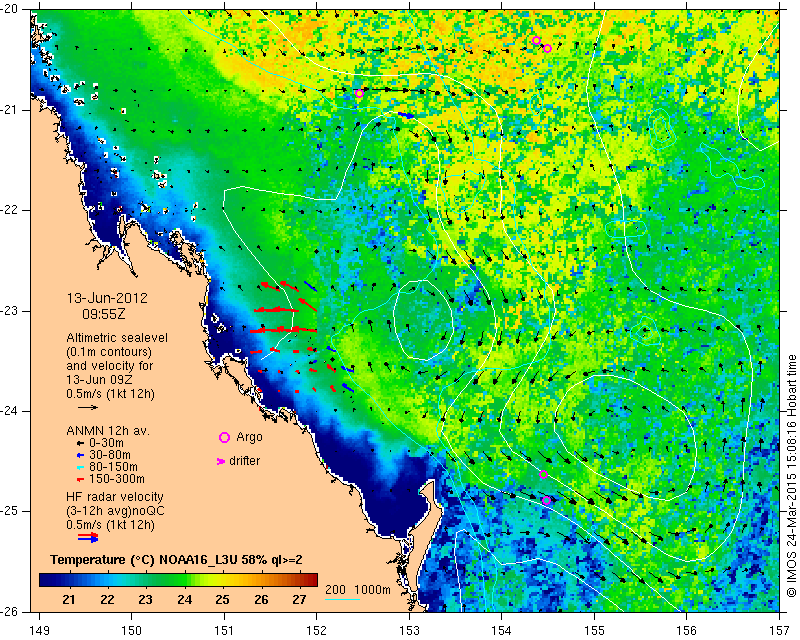Click the colour bar tick label '27'
The height and width of the screenshot is (640, 800).
click(x=299, y=599)
